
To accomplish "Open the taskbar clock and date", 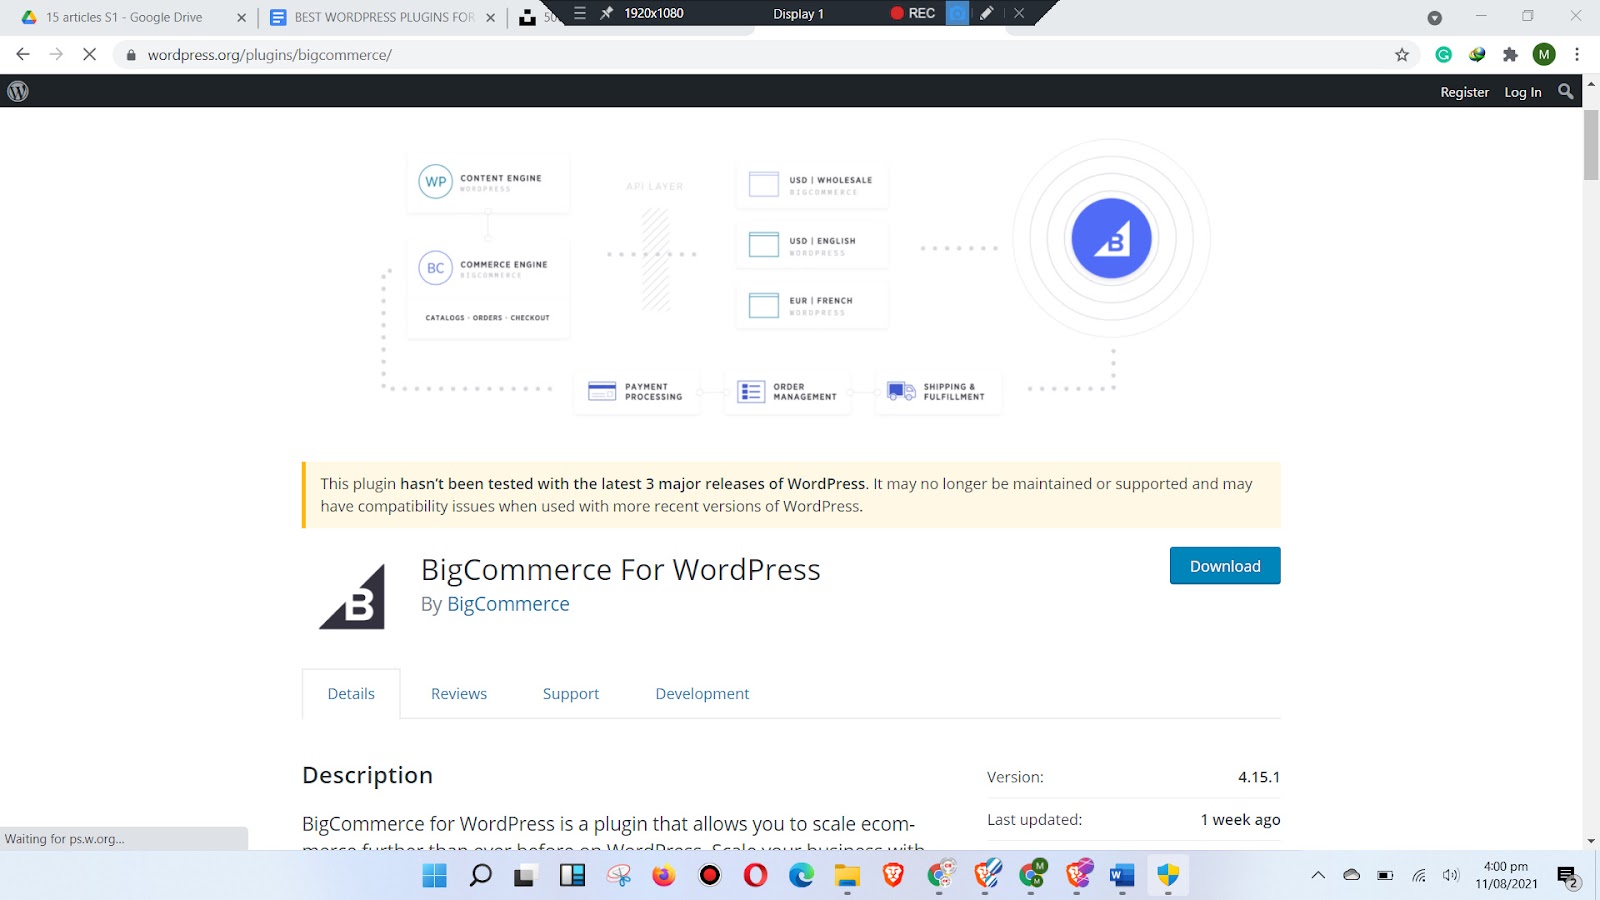I will click(x=1506, y=875).
